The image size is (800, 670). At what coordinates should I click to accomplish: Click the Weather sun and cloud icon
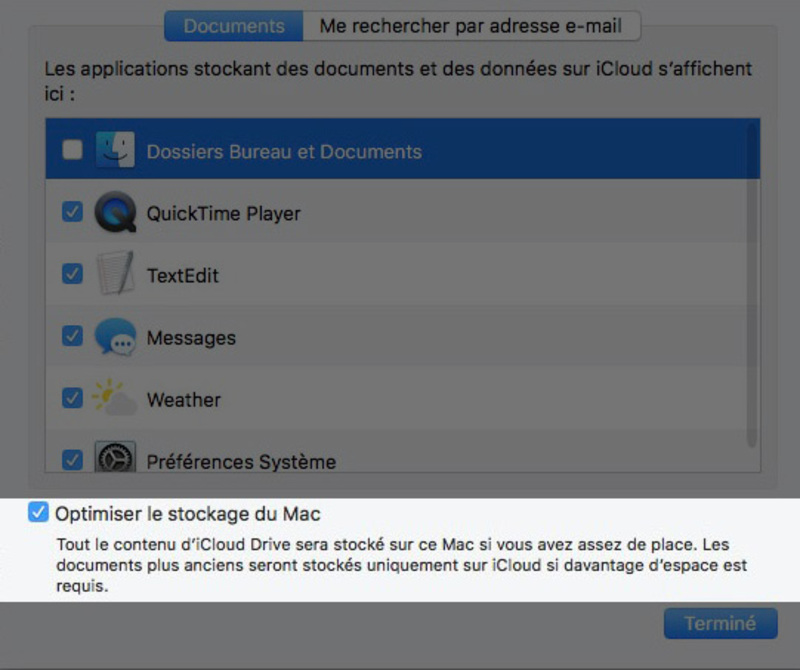pyautogui.click(x=115, y=397)
